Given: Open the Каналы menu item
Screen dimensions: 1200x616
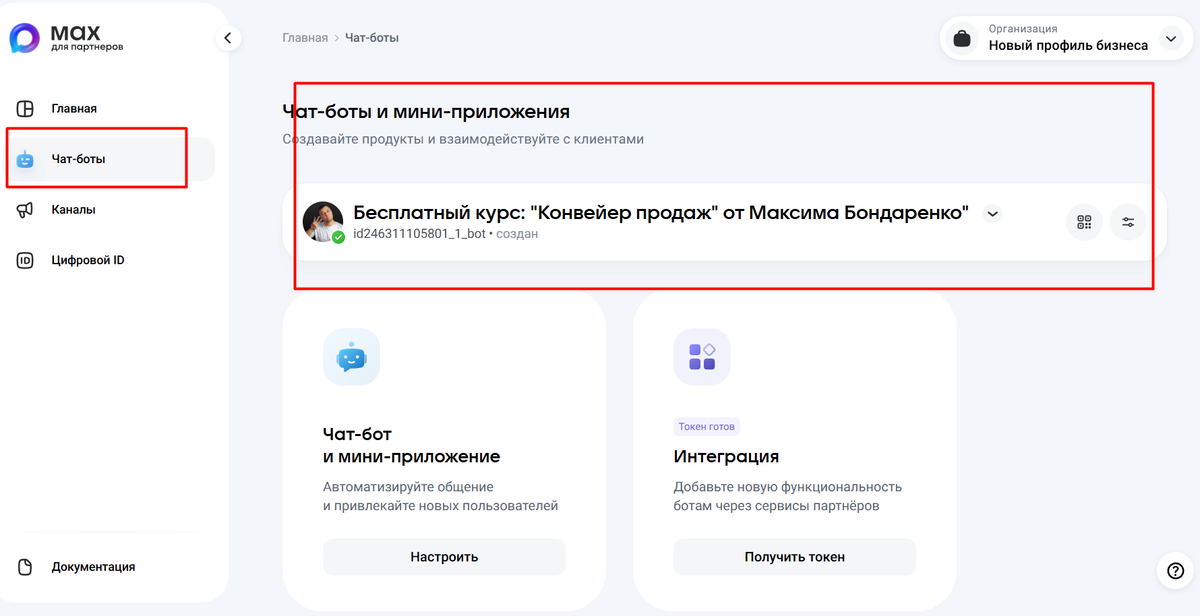Looking at the screenshot, I should pyautogui.click(x=74, y=210).
